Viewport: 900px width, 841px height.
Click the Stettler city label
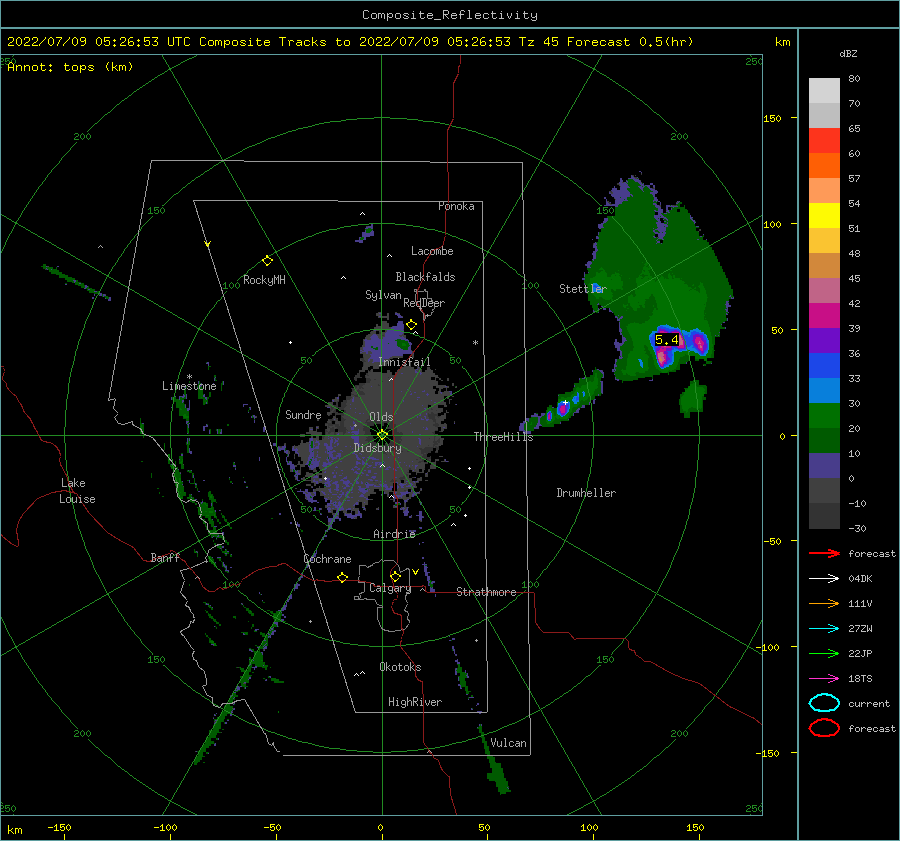pos(583,289)
